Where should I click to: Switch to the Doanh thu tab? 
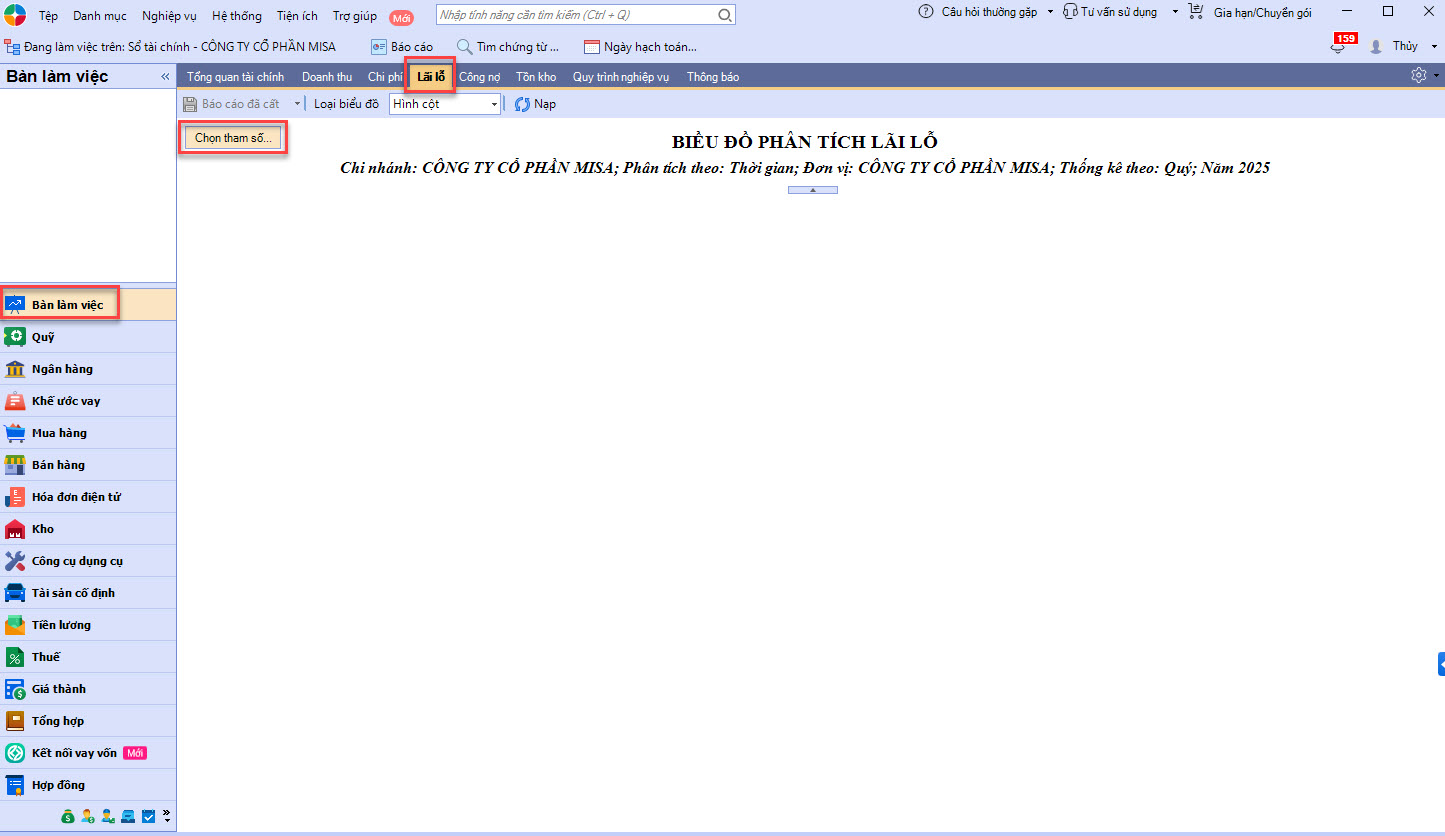(x=326, y=77)
